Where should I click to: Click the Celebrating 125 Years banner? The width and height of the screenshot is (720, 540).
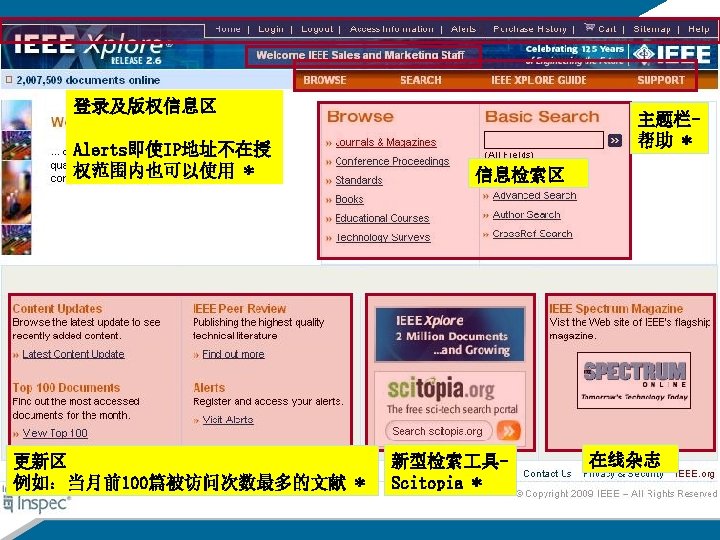pyautogui.click(x=574, y=54)
